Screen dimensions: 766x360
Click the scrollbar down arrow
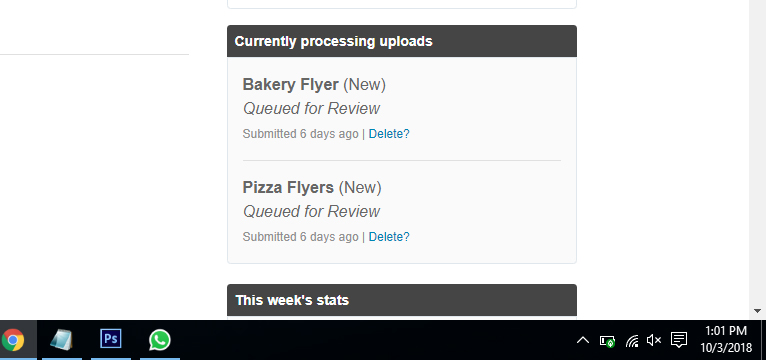[757, 311]
